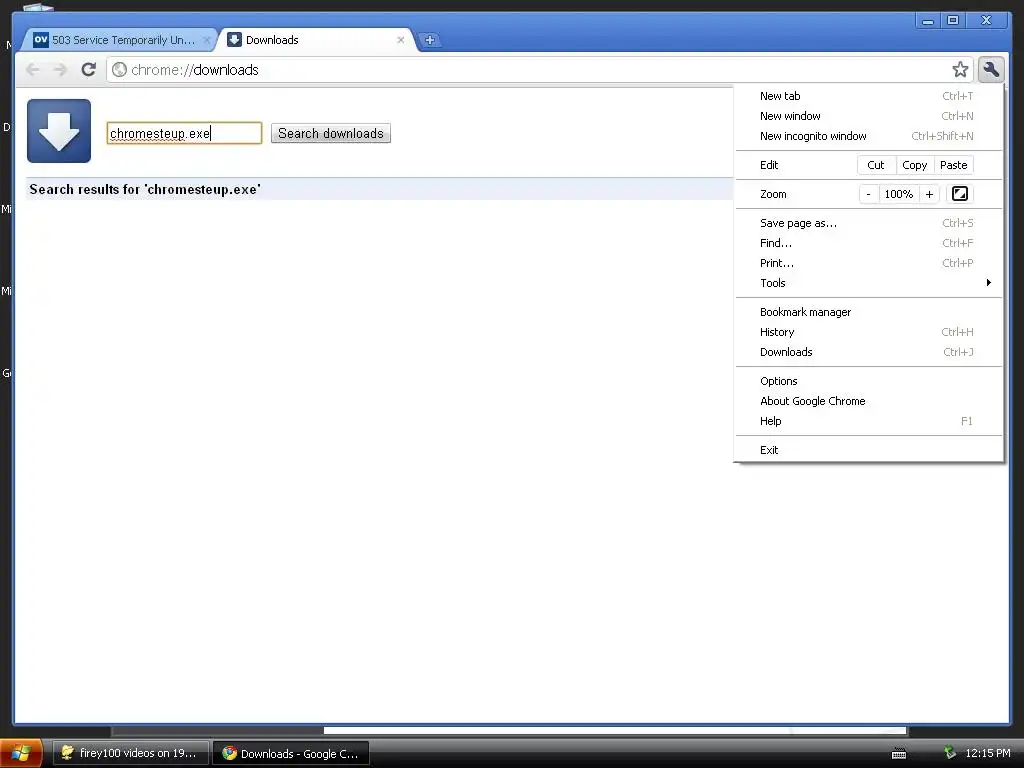Click the 100% zoom level value

pyautogui.click(x=899, y=194)
